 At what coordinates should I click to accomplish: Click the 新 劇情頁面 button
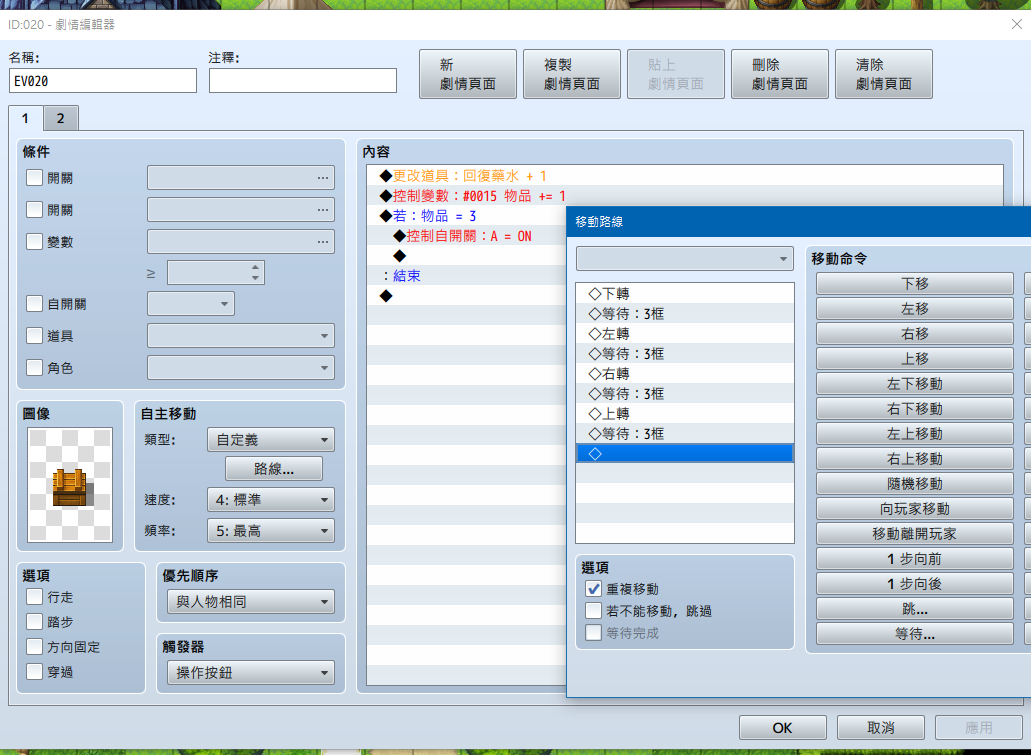(468, 74)
